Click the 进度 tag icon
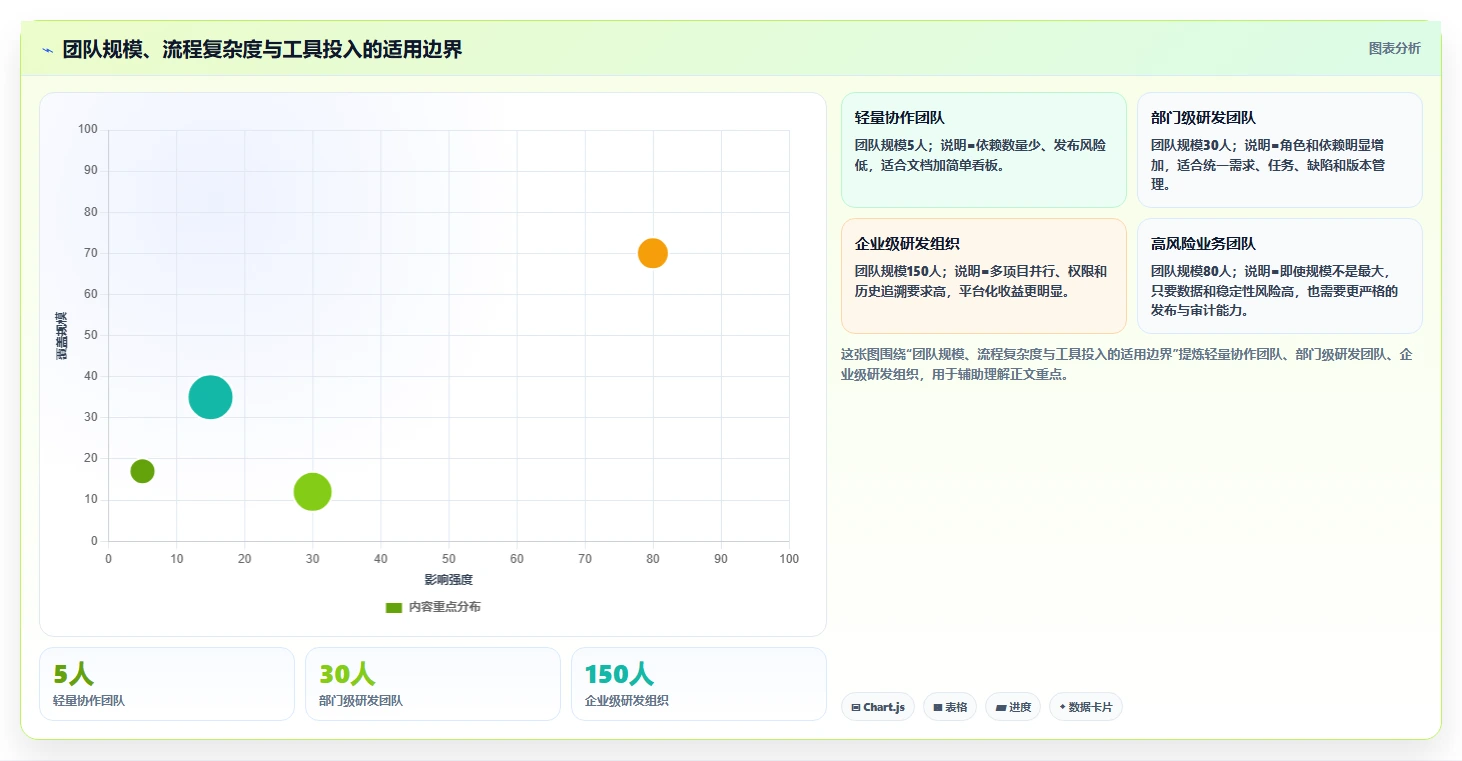This screenshot has width=1462, height=761. [1000, 708]
